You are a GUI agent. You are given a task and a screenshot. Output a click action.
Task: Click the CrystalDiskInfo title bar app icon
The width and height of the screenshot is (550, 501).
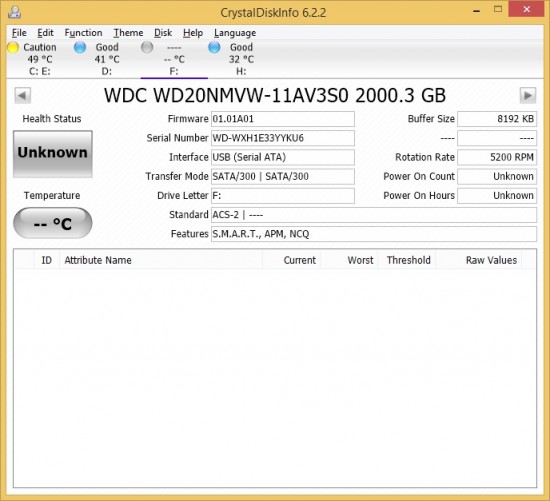pos(15,12)
